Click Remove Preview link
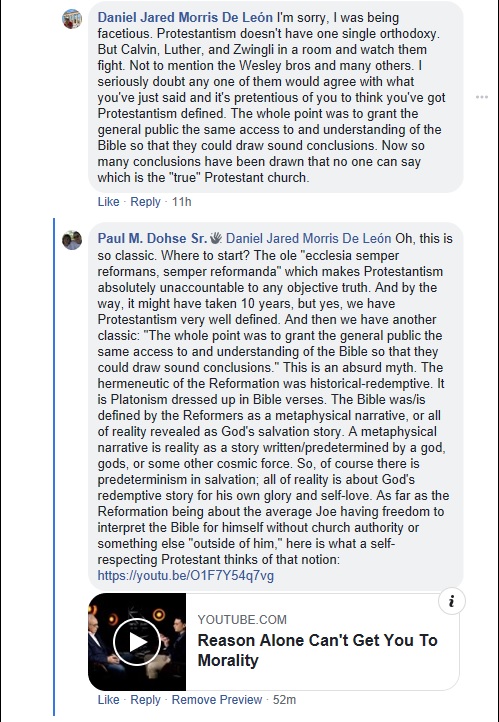Image resolution: width=499 pixels, height=722 pixels. tap(217, 700)
